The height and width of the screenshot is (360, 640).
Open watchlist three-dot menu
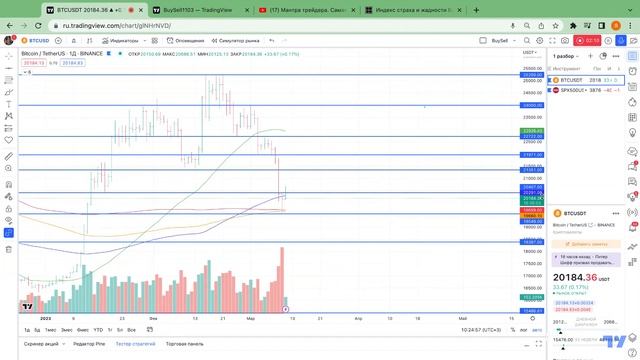616,56
